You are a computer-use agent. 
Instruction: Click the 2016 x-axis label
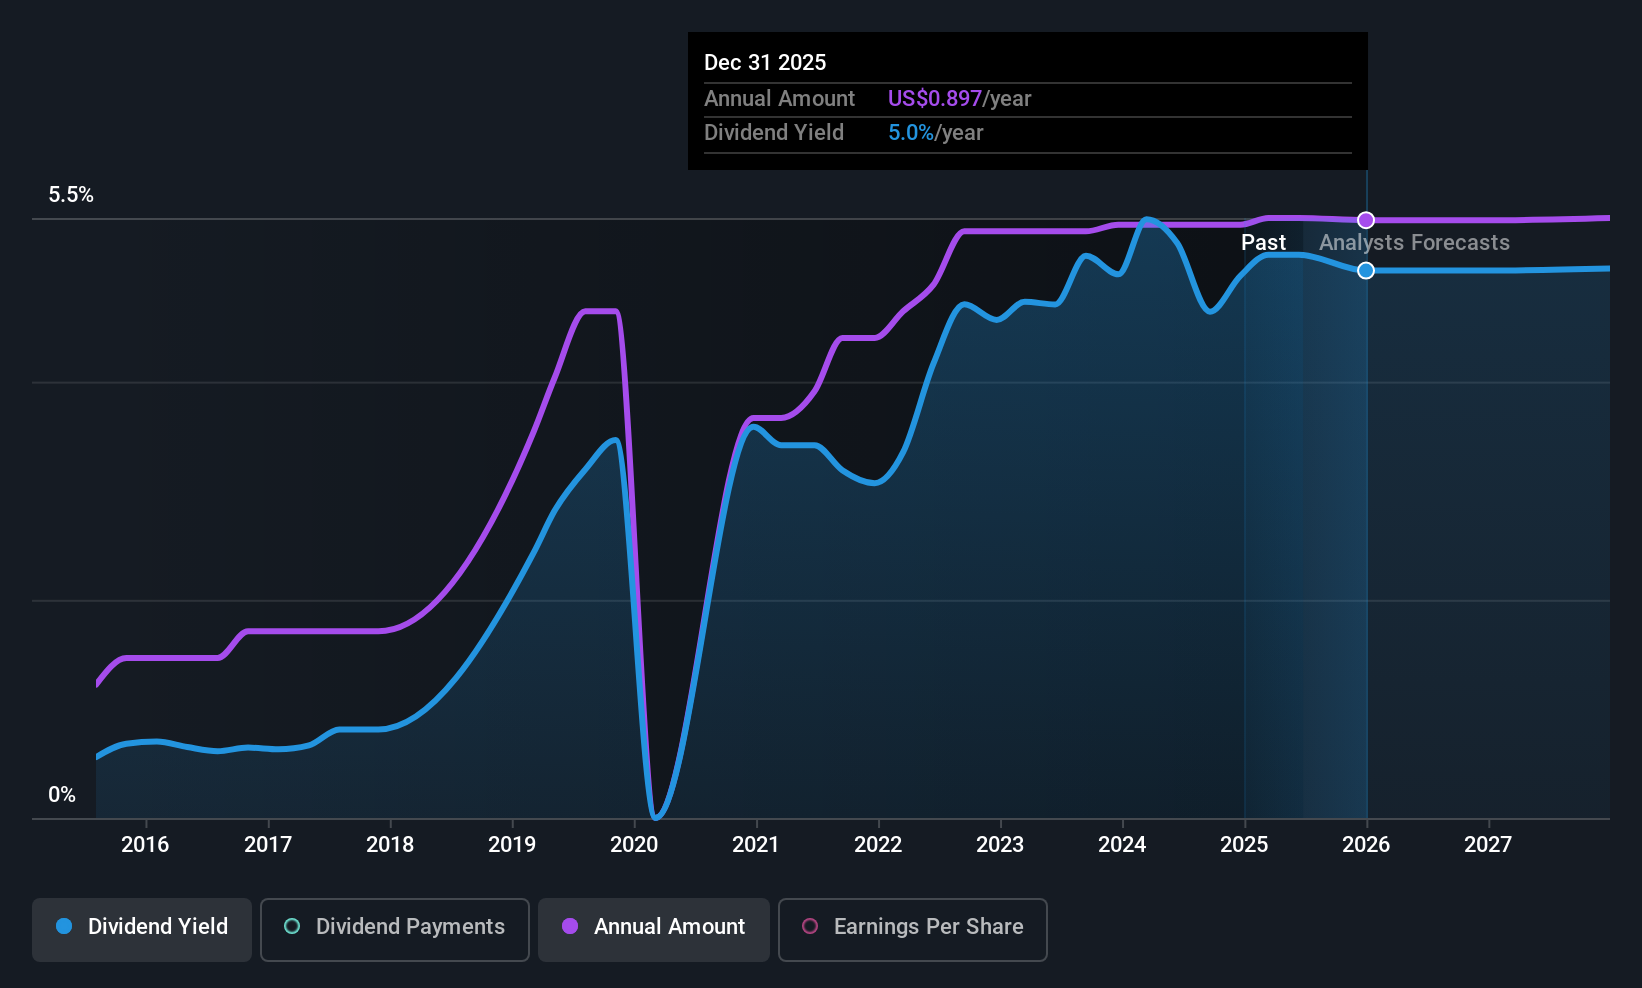click(145, 844)
